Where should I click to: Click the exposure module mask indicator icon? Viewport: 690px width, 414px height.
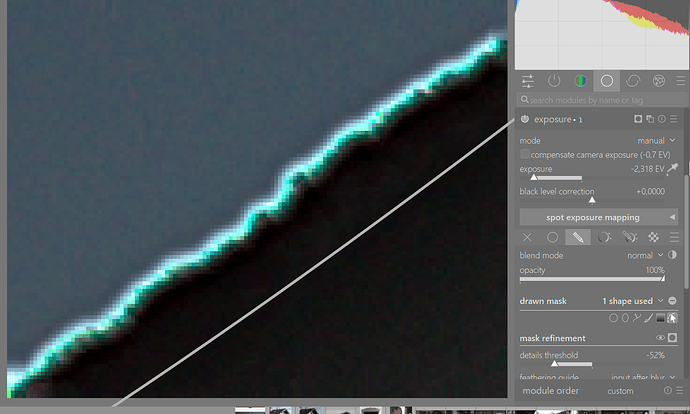point(638,119)
